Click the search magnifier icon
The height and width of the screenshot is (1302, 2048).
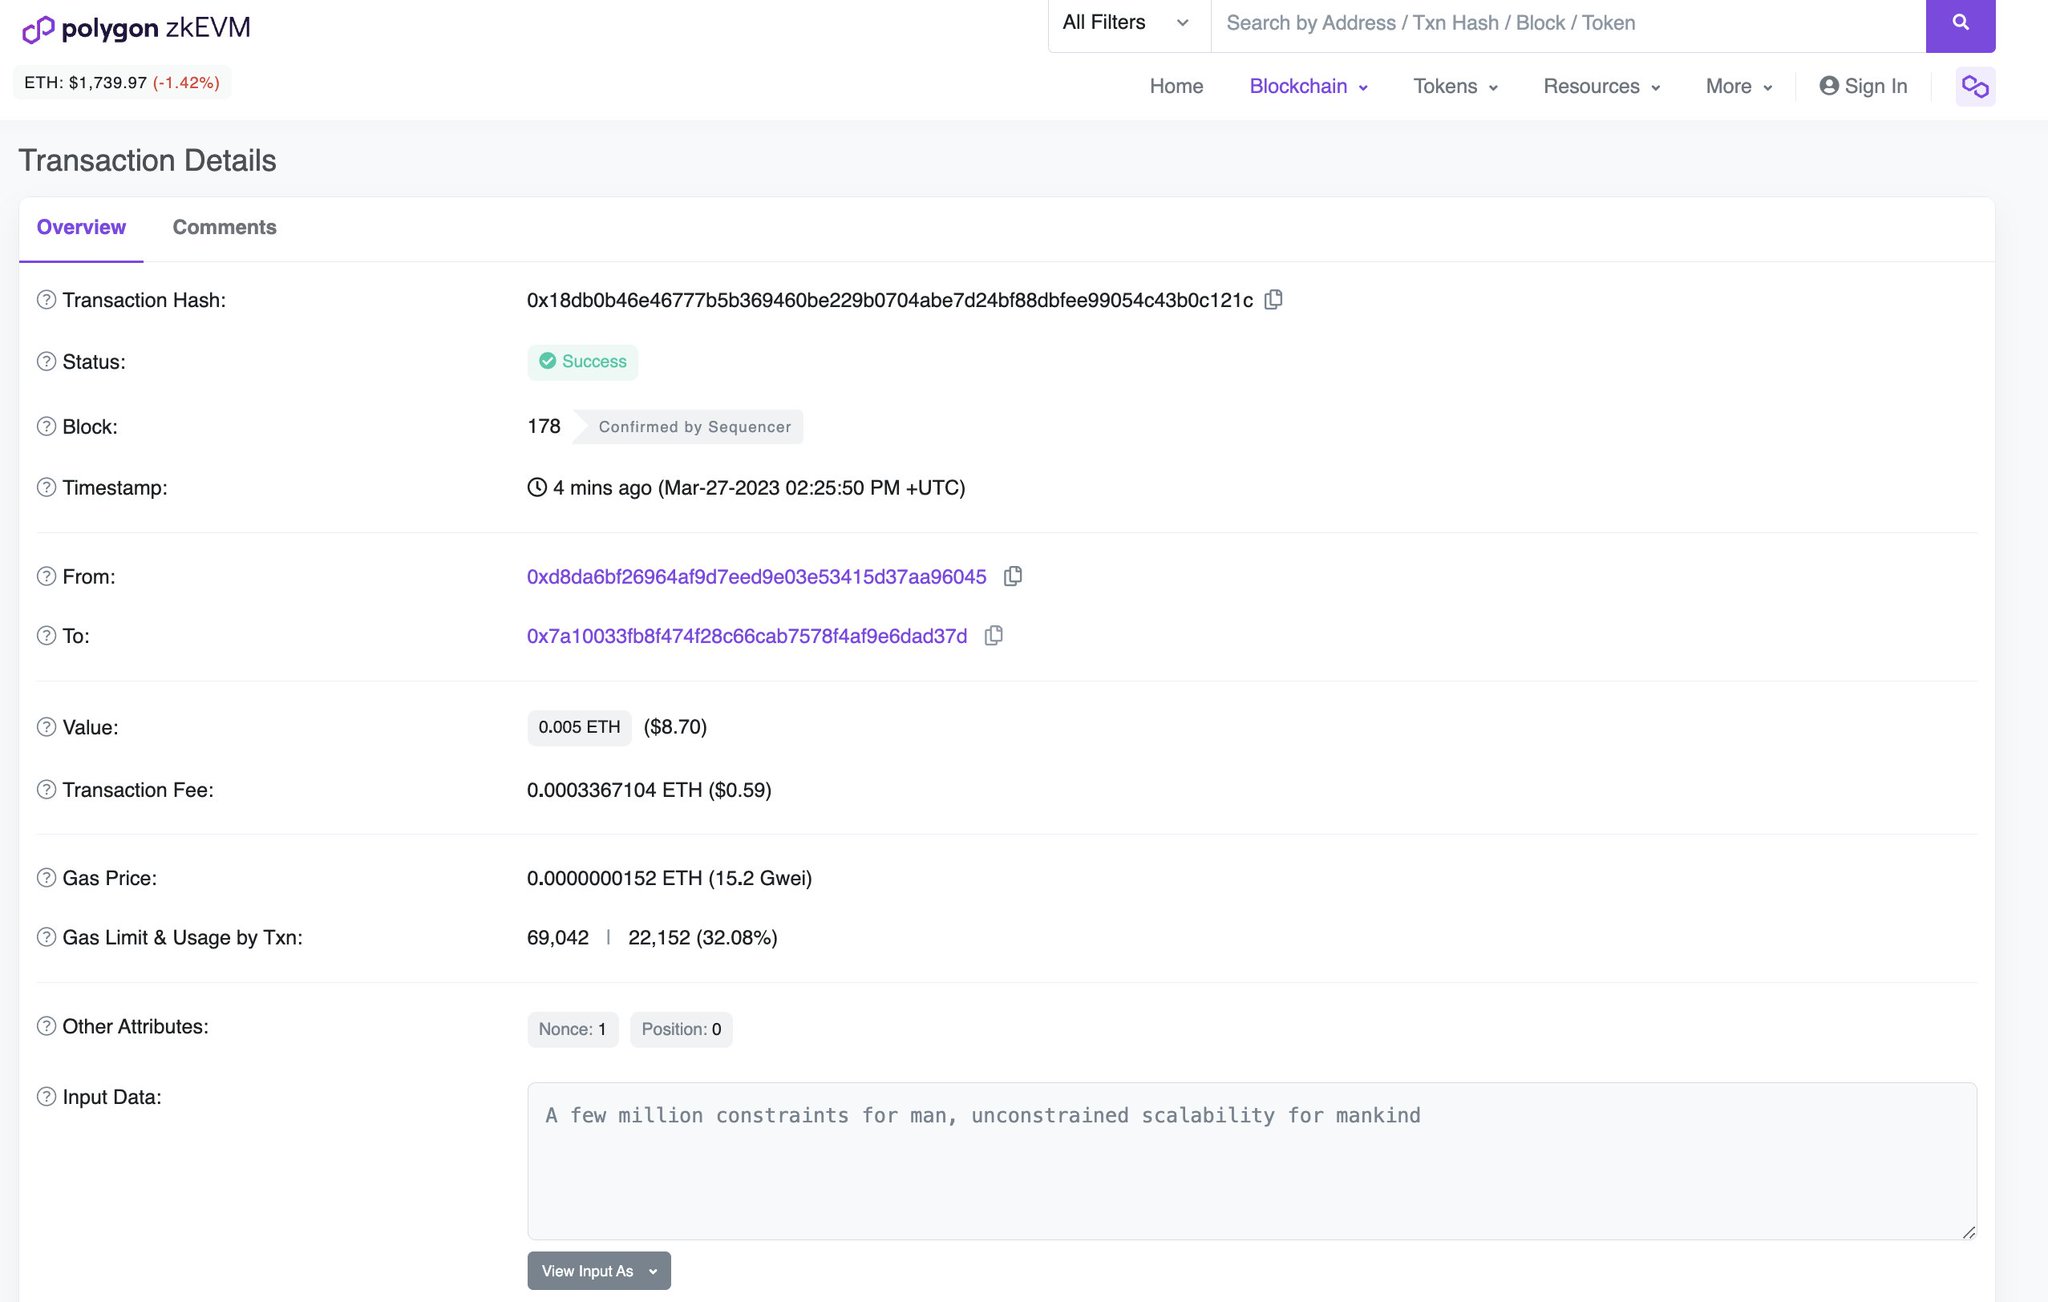pos(1960,22)
